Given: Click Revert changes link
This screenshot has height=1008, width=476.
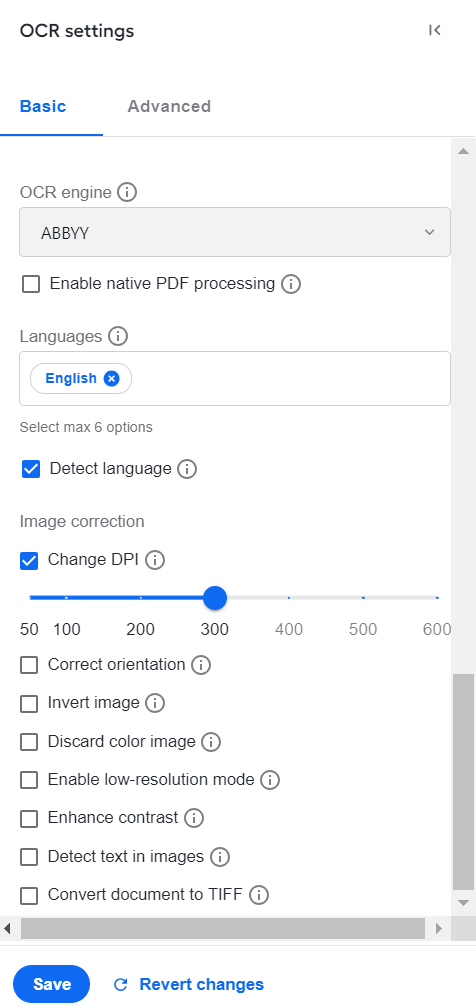Looking at the screenshot, I should click(x=188, y=984).
